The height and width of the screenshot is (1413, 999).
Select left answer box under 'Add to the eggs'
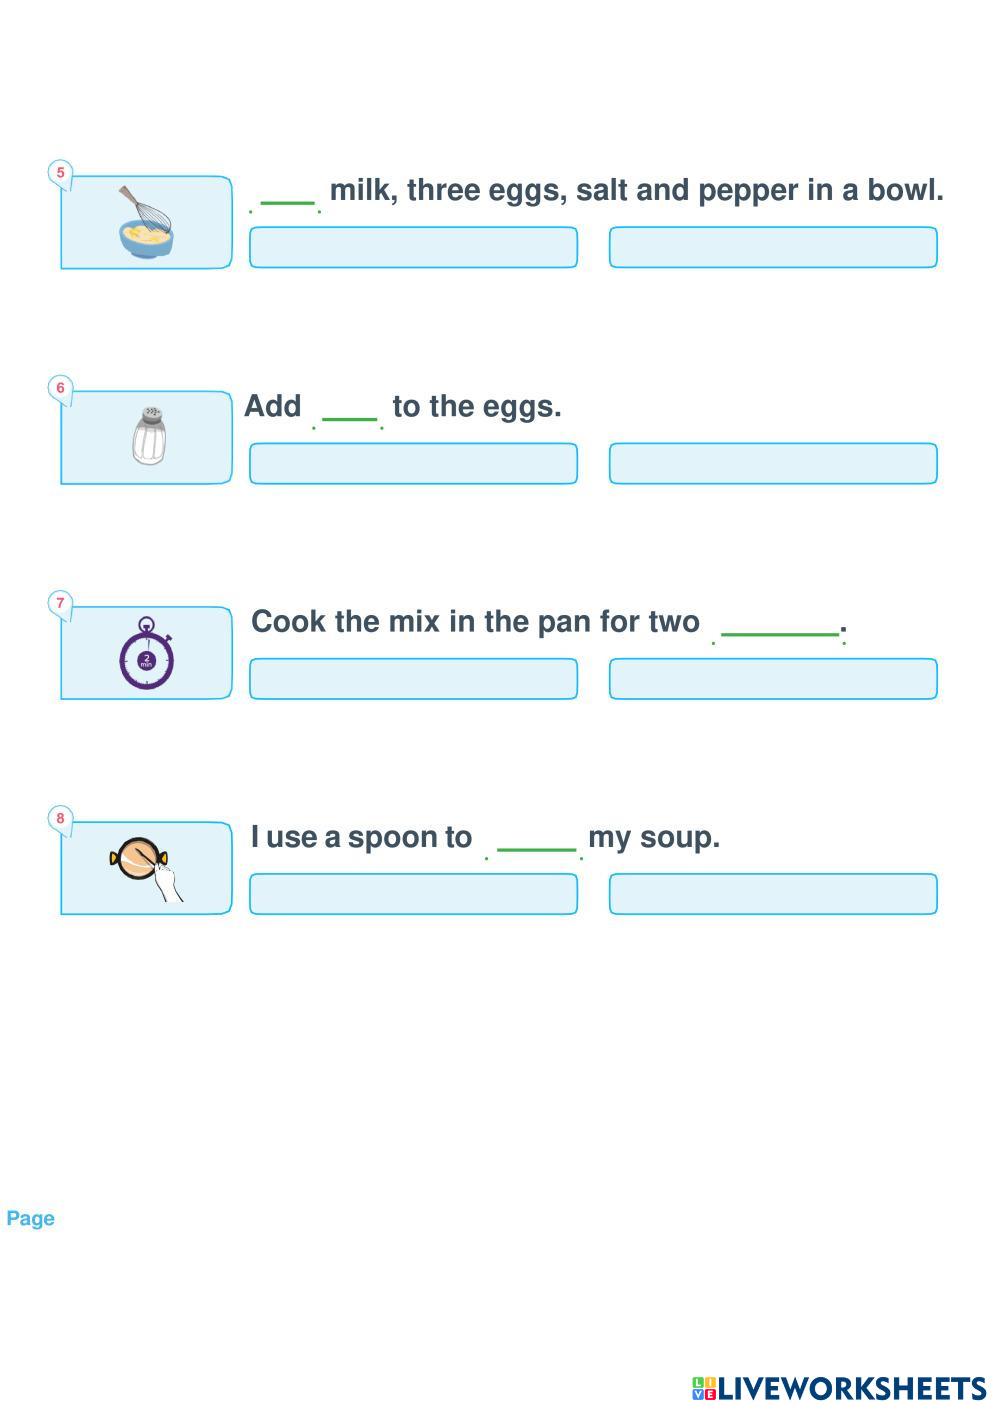coord(413,463)
